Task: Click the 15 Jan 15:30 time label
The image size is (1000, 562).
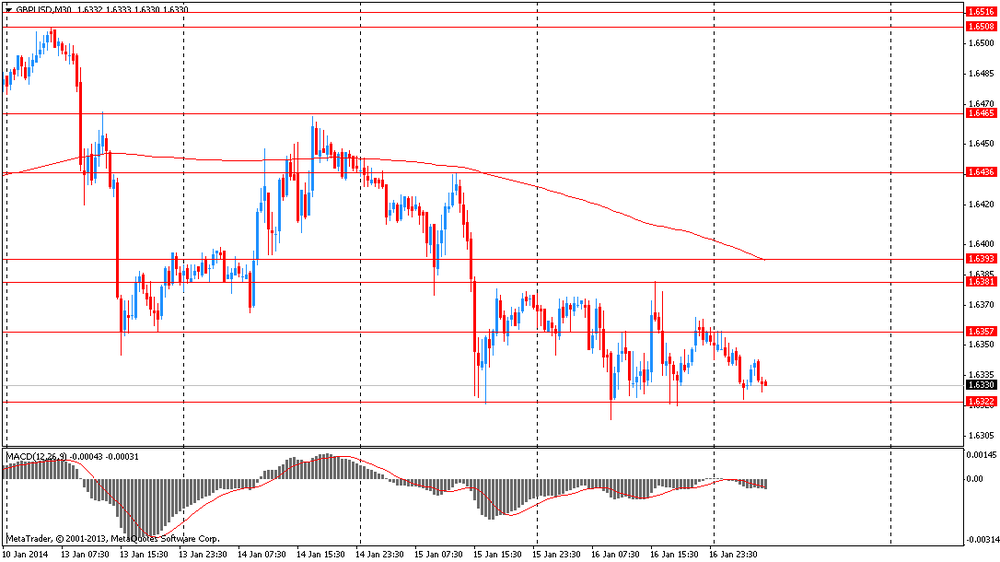Action: tap(497, 554)
